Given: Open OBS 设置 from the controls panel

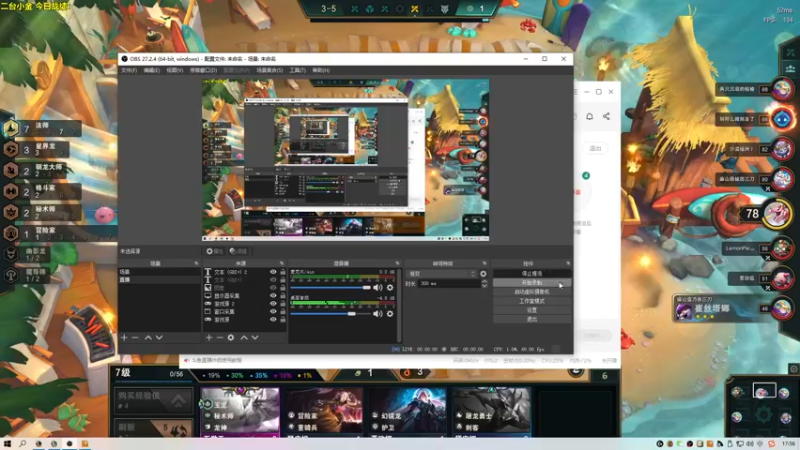Looking at the screenshot, I should pos(532,310).
